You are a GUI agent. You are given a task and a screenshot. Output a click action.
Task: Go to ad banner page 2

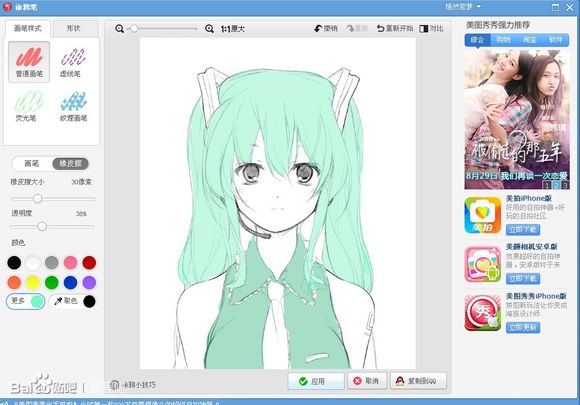[556, 185]
